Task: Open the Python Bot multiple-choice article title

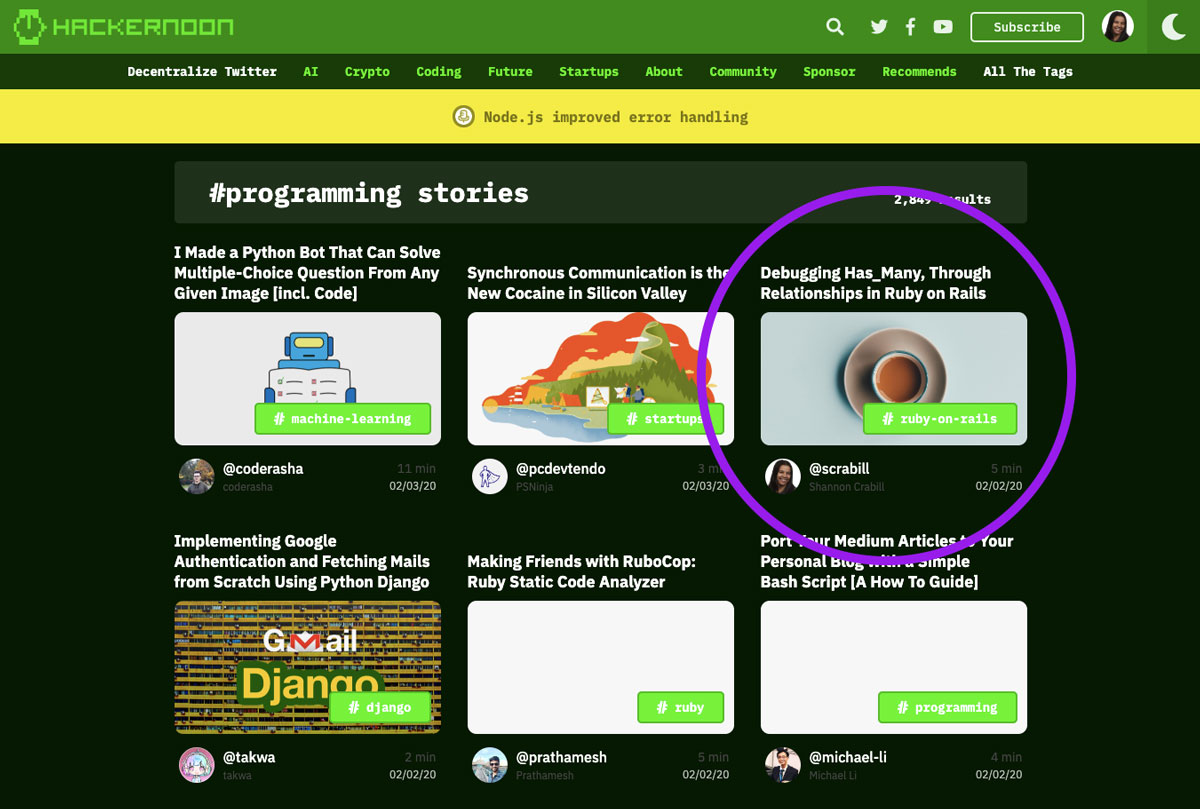Action: (307, 273)
